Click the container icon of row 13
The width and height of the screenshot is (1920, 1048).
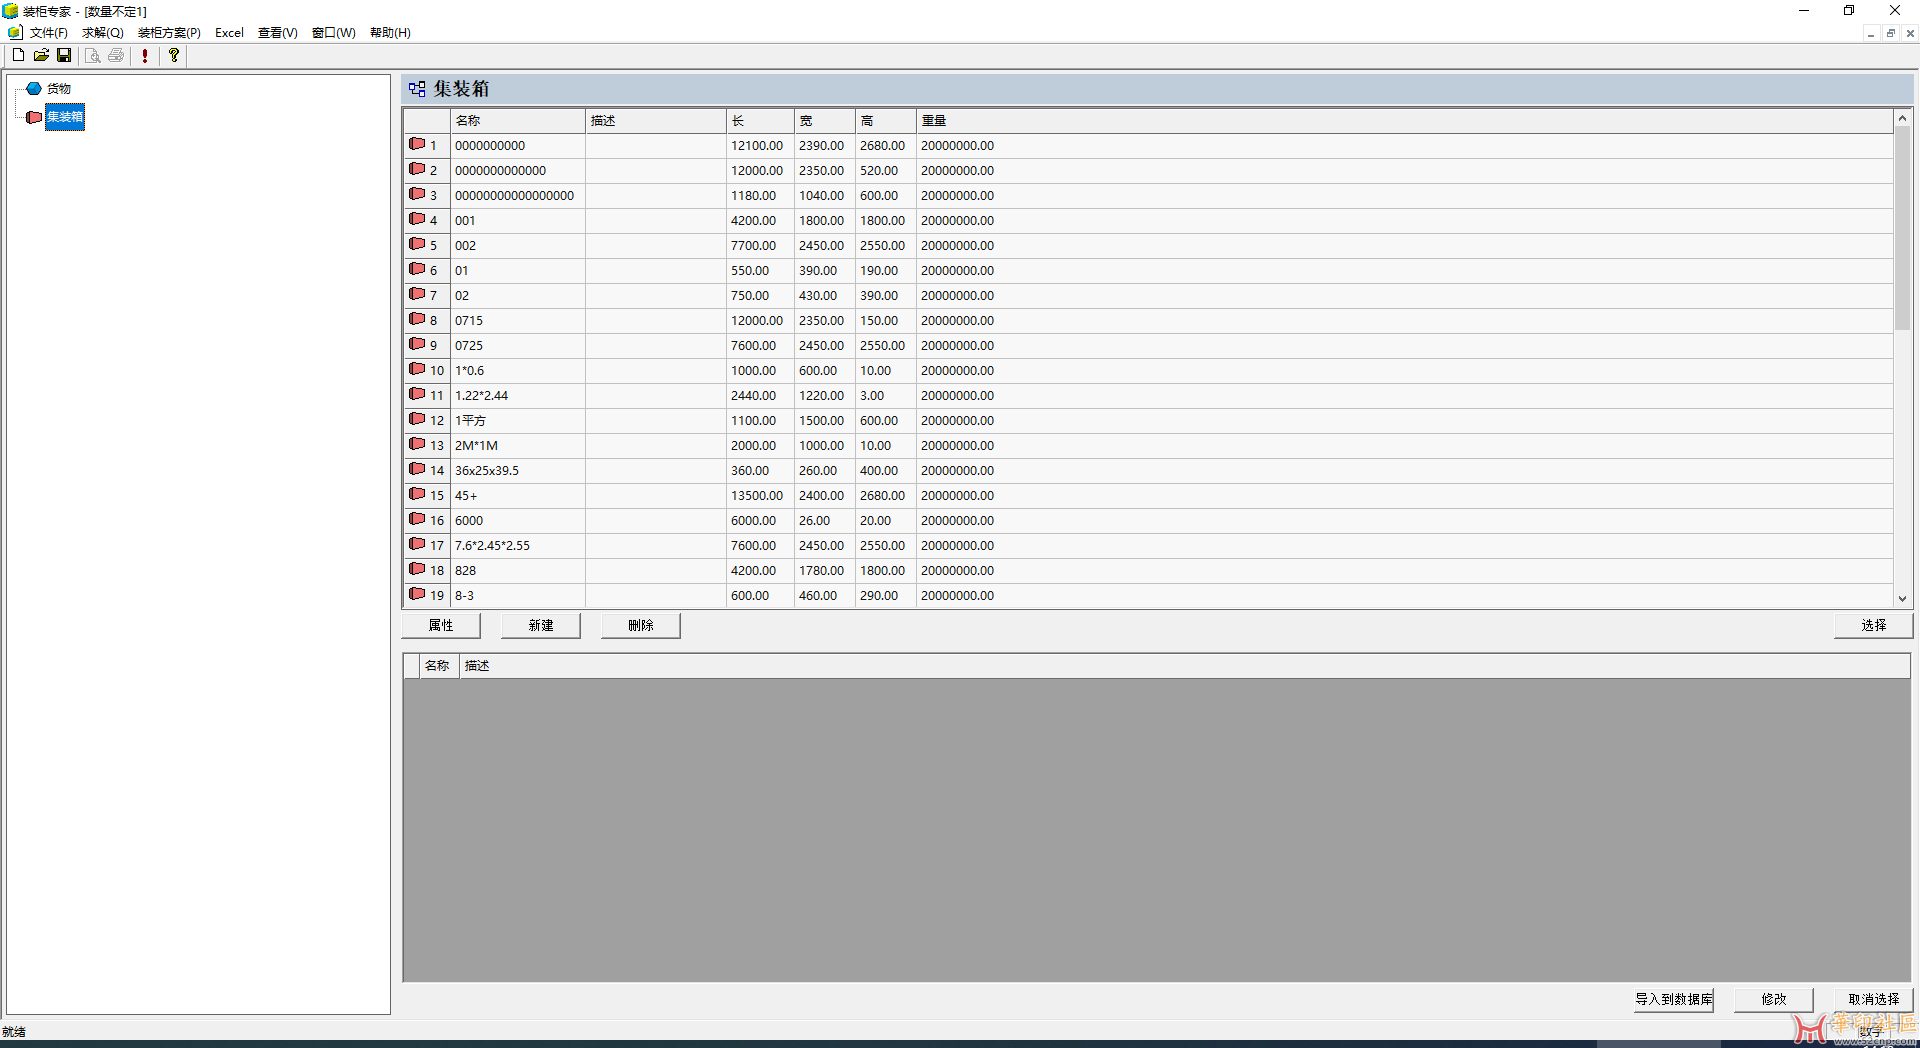click(417, 444)
